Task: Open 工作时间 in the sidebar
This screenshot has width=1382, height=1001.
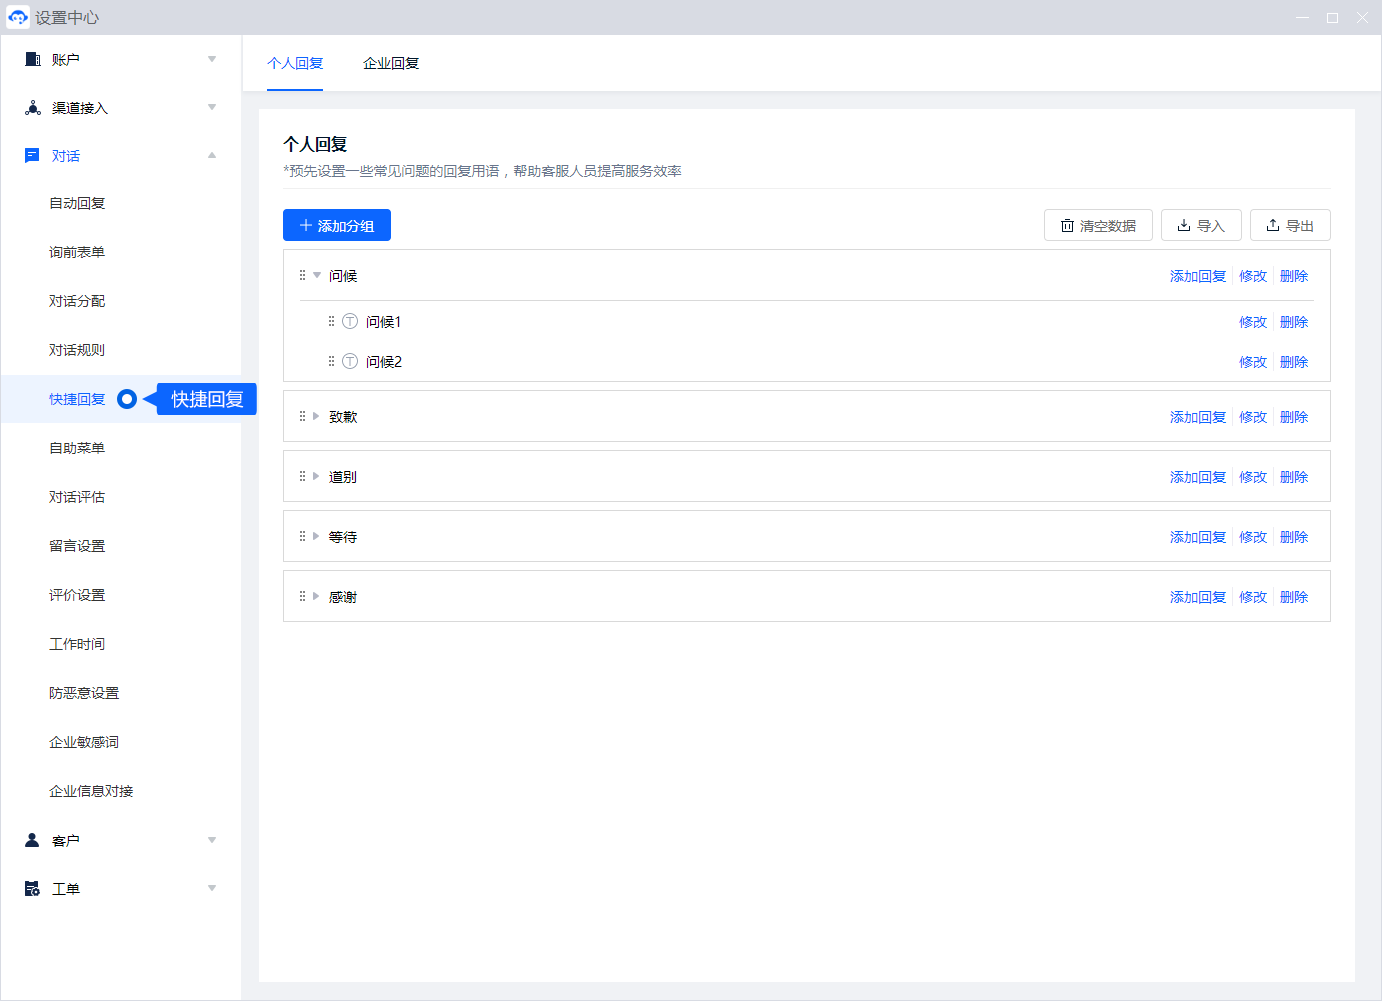Action: tap(77, 644)
